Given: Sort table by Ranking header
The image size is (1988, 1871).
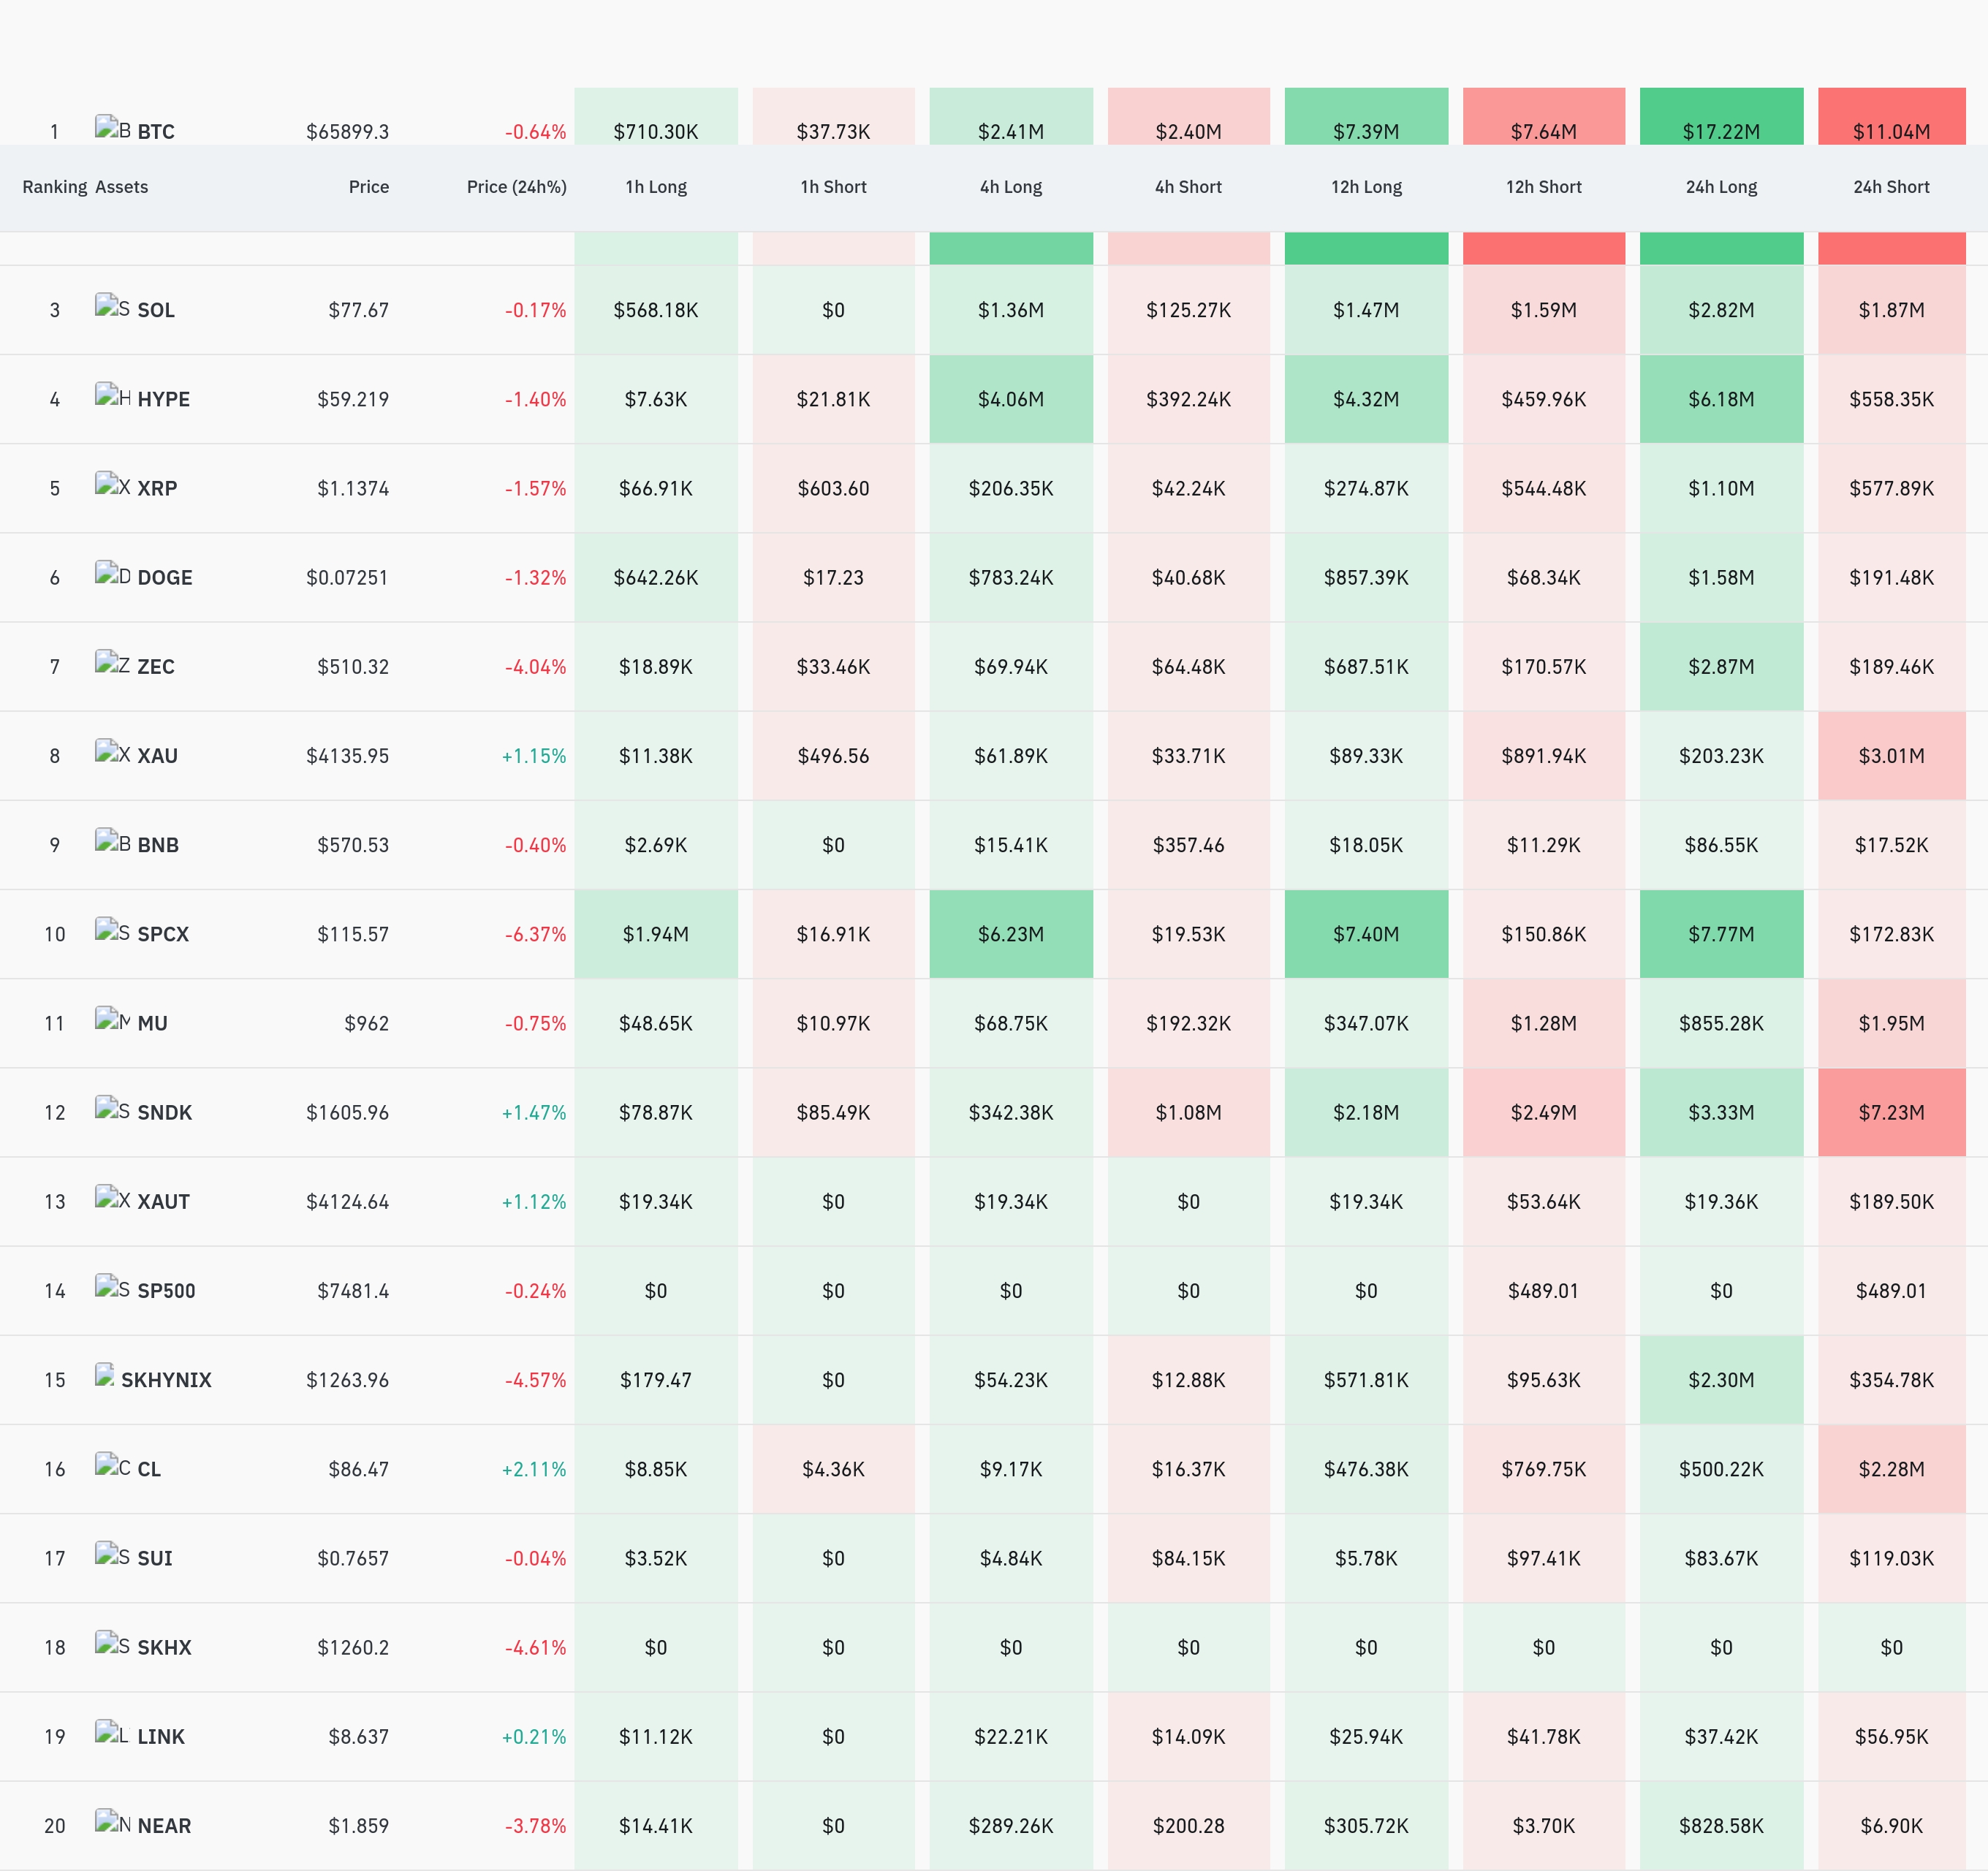Looking at the screenshot, I should pos(55,187).
